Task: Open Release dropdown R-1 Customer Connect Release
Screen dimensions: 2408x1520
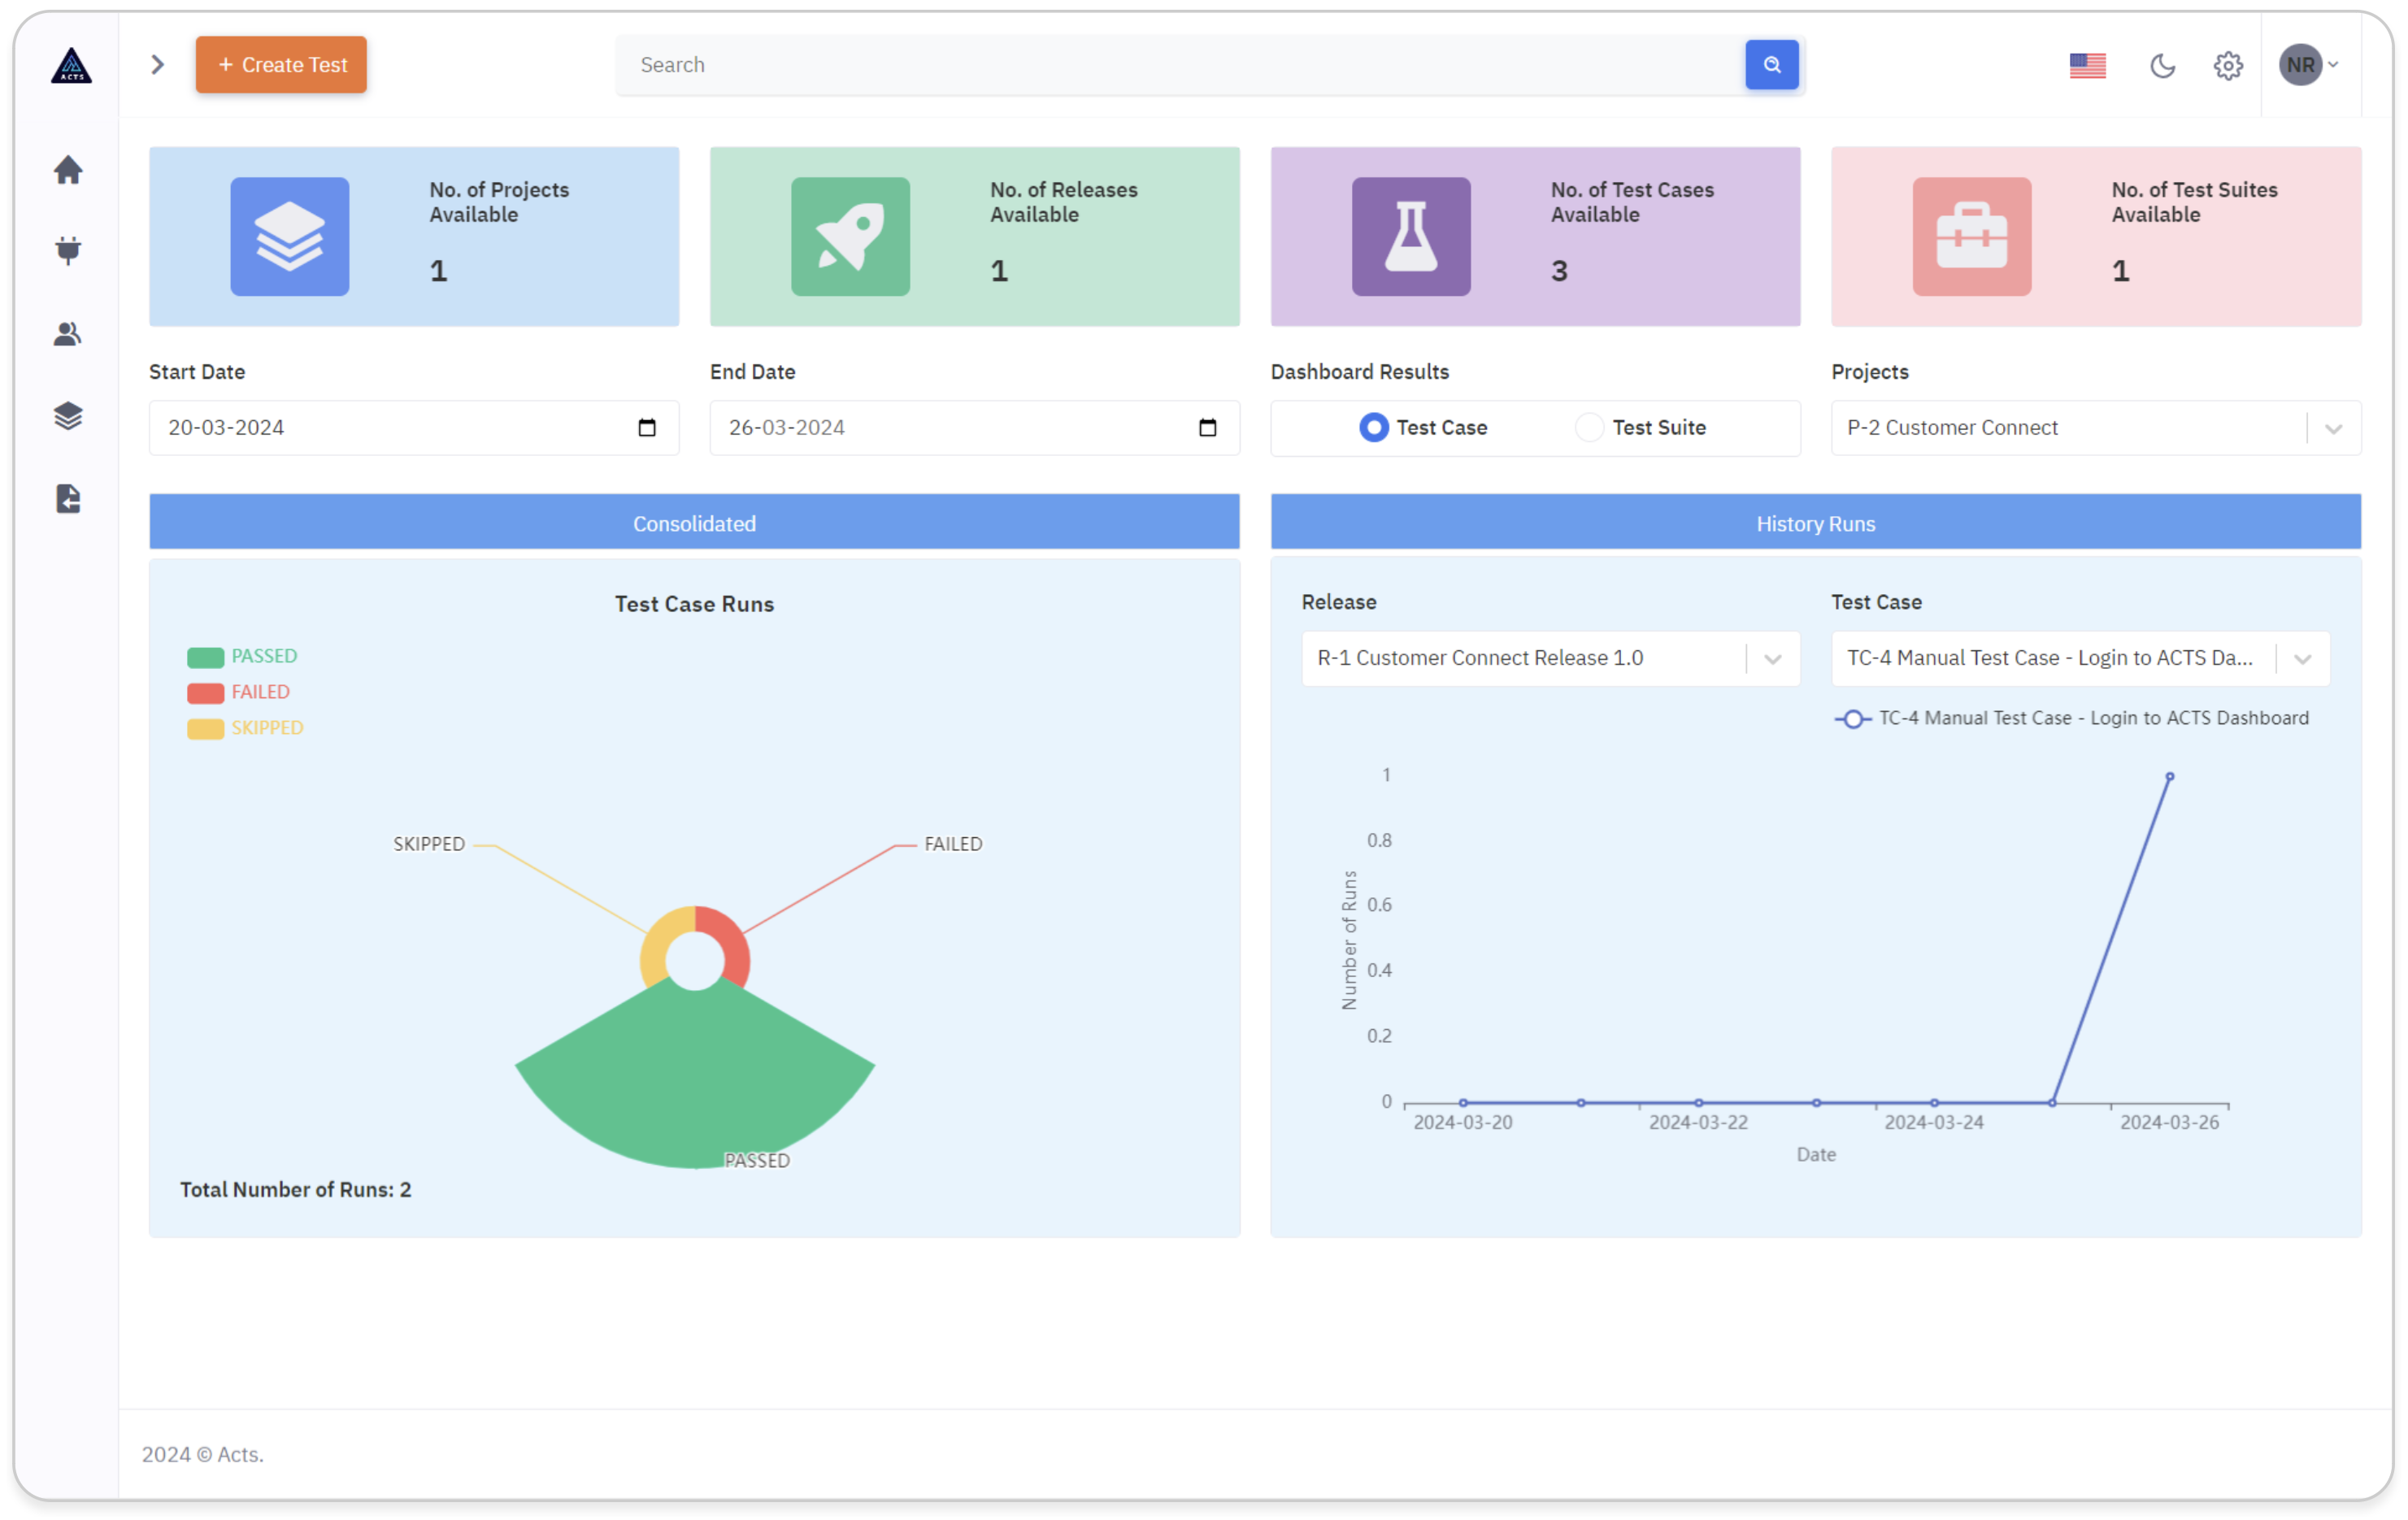Action: [x=1550, y=658]
